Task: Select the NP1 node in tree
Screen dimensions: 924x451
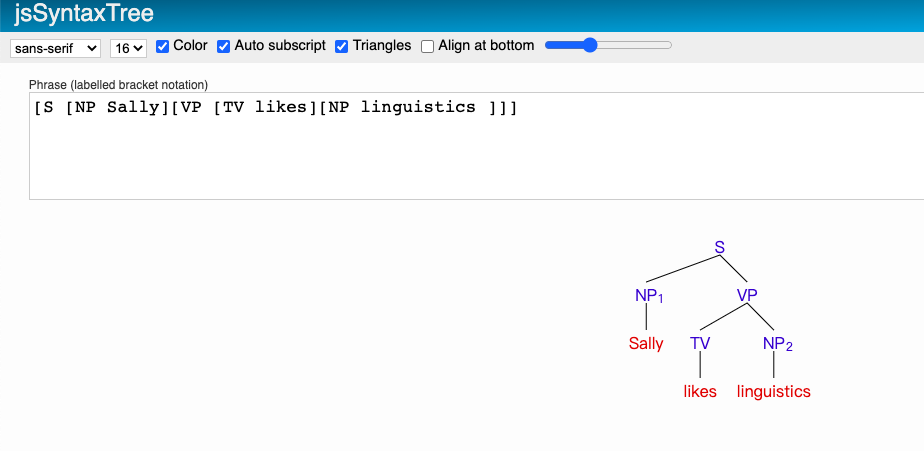Action: pos(649,296)
